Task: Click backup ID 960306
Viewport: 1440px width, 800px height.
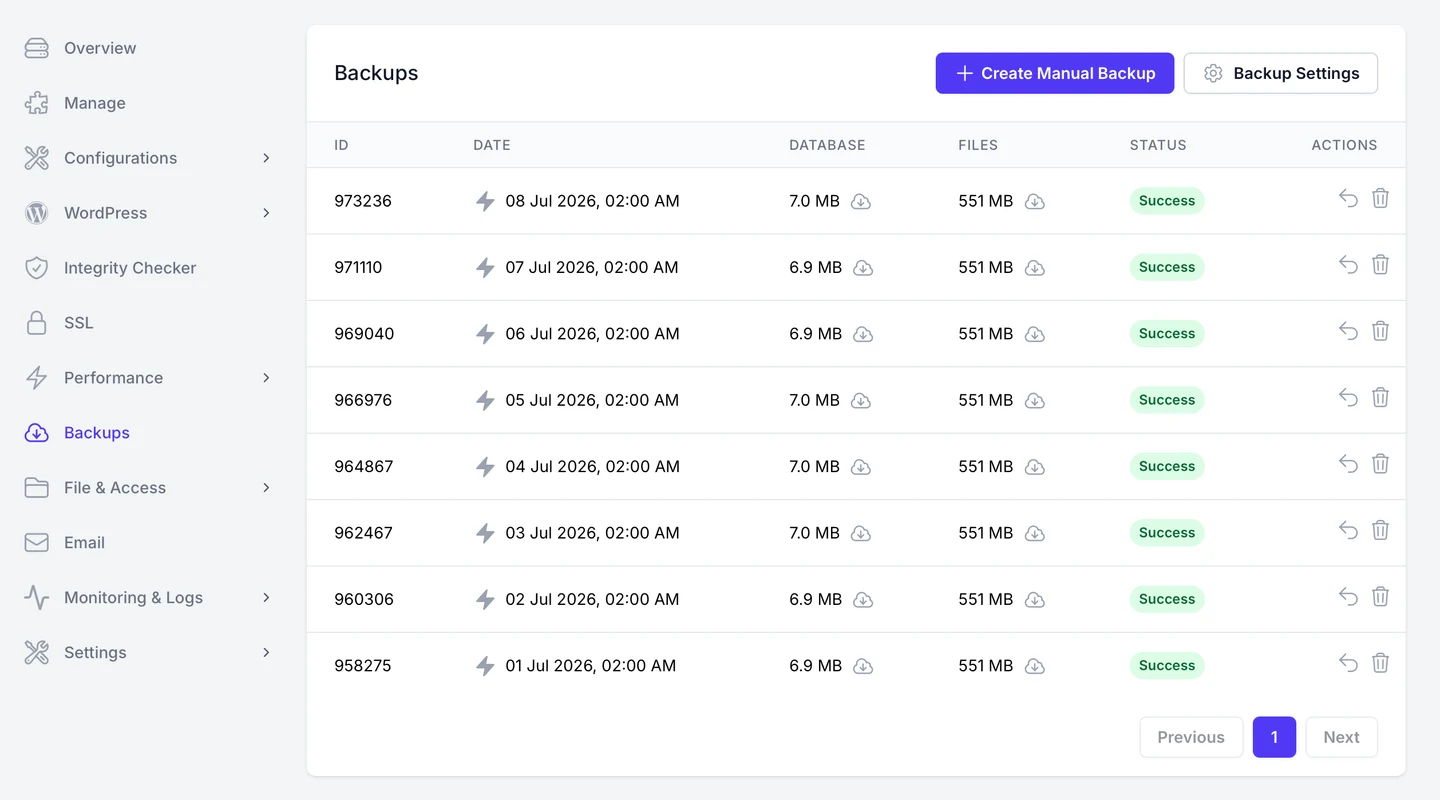Action: click(364, 600)
